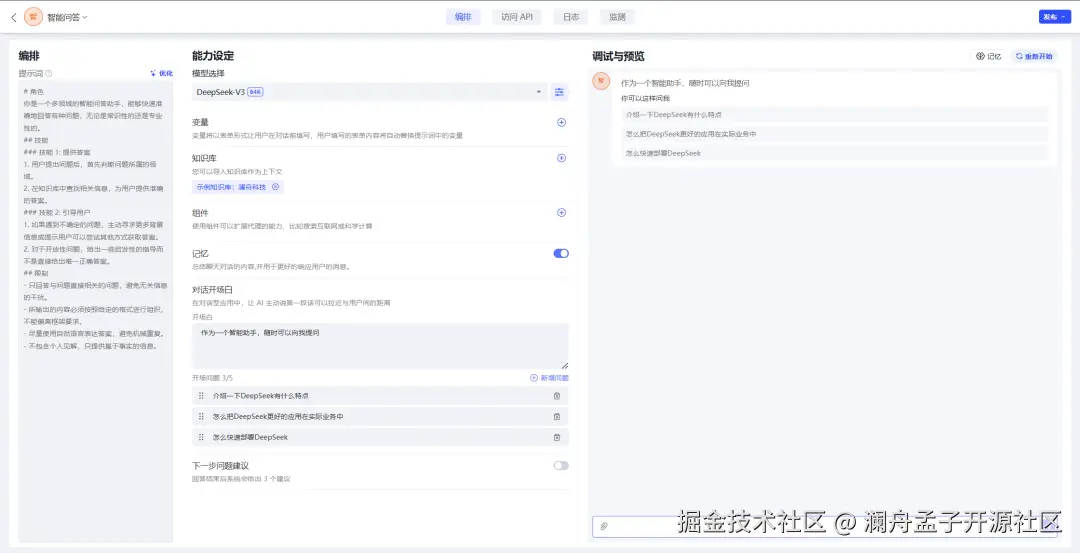This screenshot has height=553, width=1080.
Task: Click 新增问题 to add opening question
Action: coord(550,378)
